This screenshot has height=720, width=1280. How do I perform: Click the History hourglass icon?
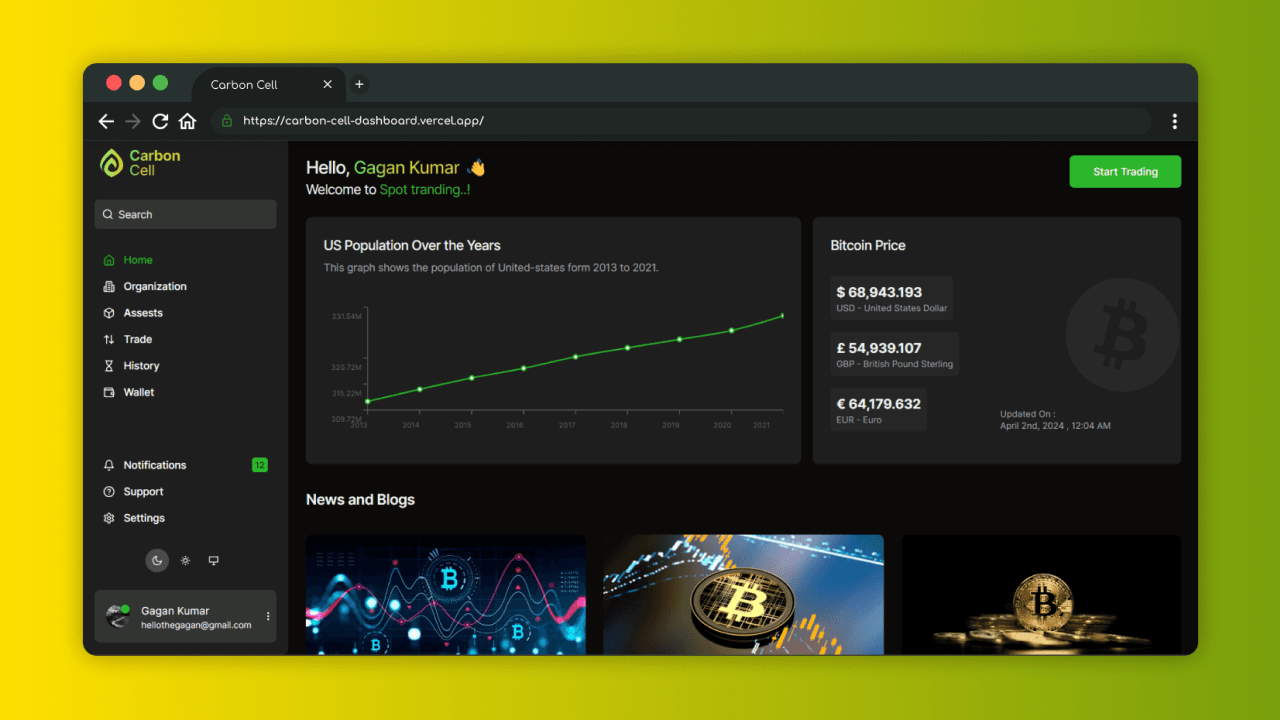coord(109,366)
